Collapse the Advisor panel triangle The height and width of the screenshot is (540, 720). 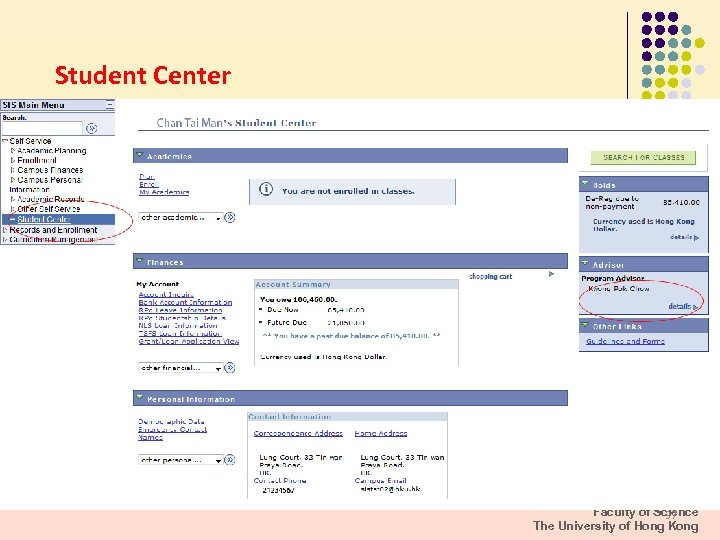pyautogui.click(x=585, y=264)
